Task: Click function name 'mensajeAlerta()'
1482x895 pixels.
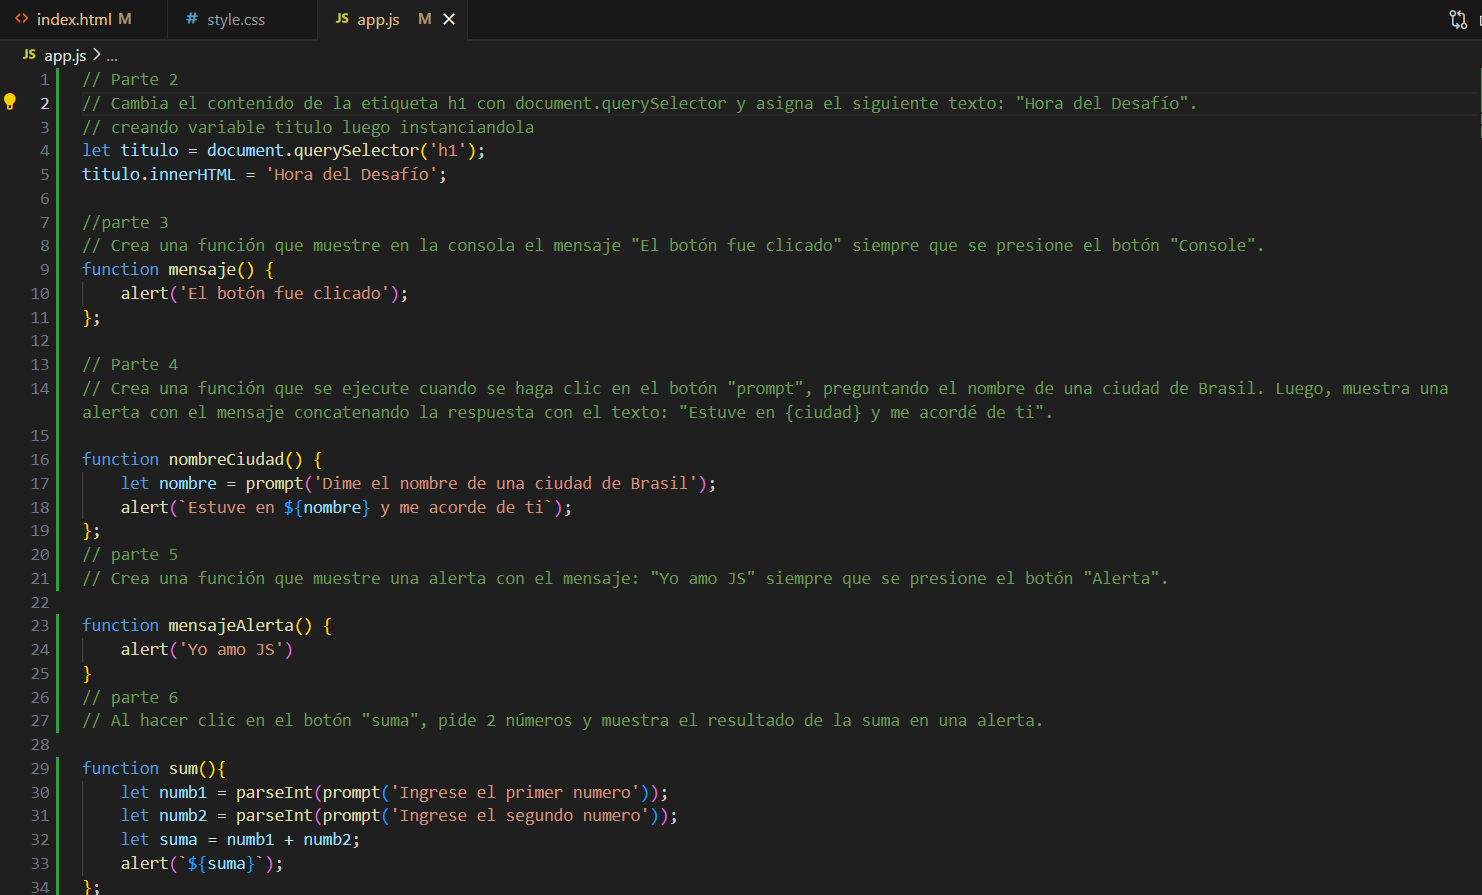Action: point(240,625)
